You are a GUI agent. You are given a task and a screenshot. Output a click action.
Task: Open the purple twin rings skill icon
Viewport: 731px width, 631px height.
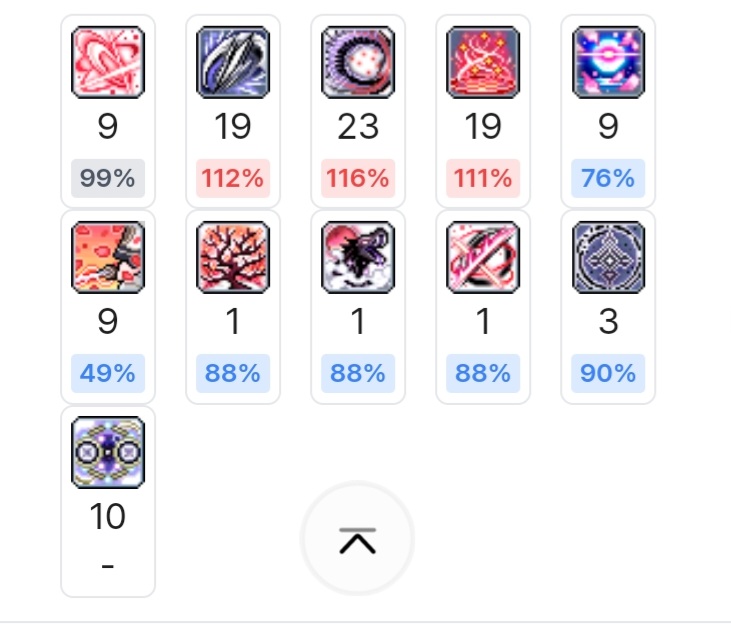[x=108, y=452]
